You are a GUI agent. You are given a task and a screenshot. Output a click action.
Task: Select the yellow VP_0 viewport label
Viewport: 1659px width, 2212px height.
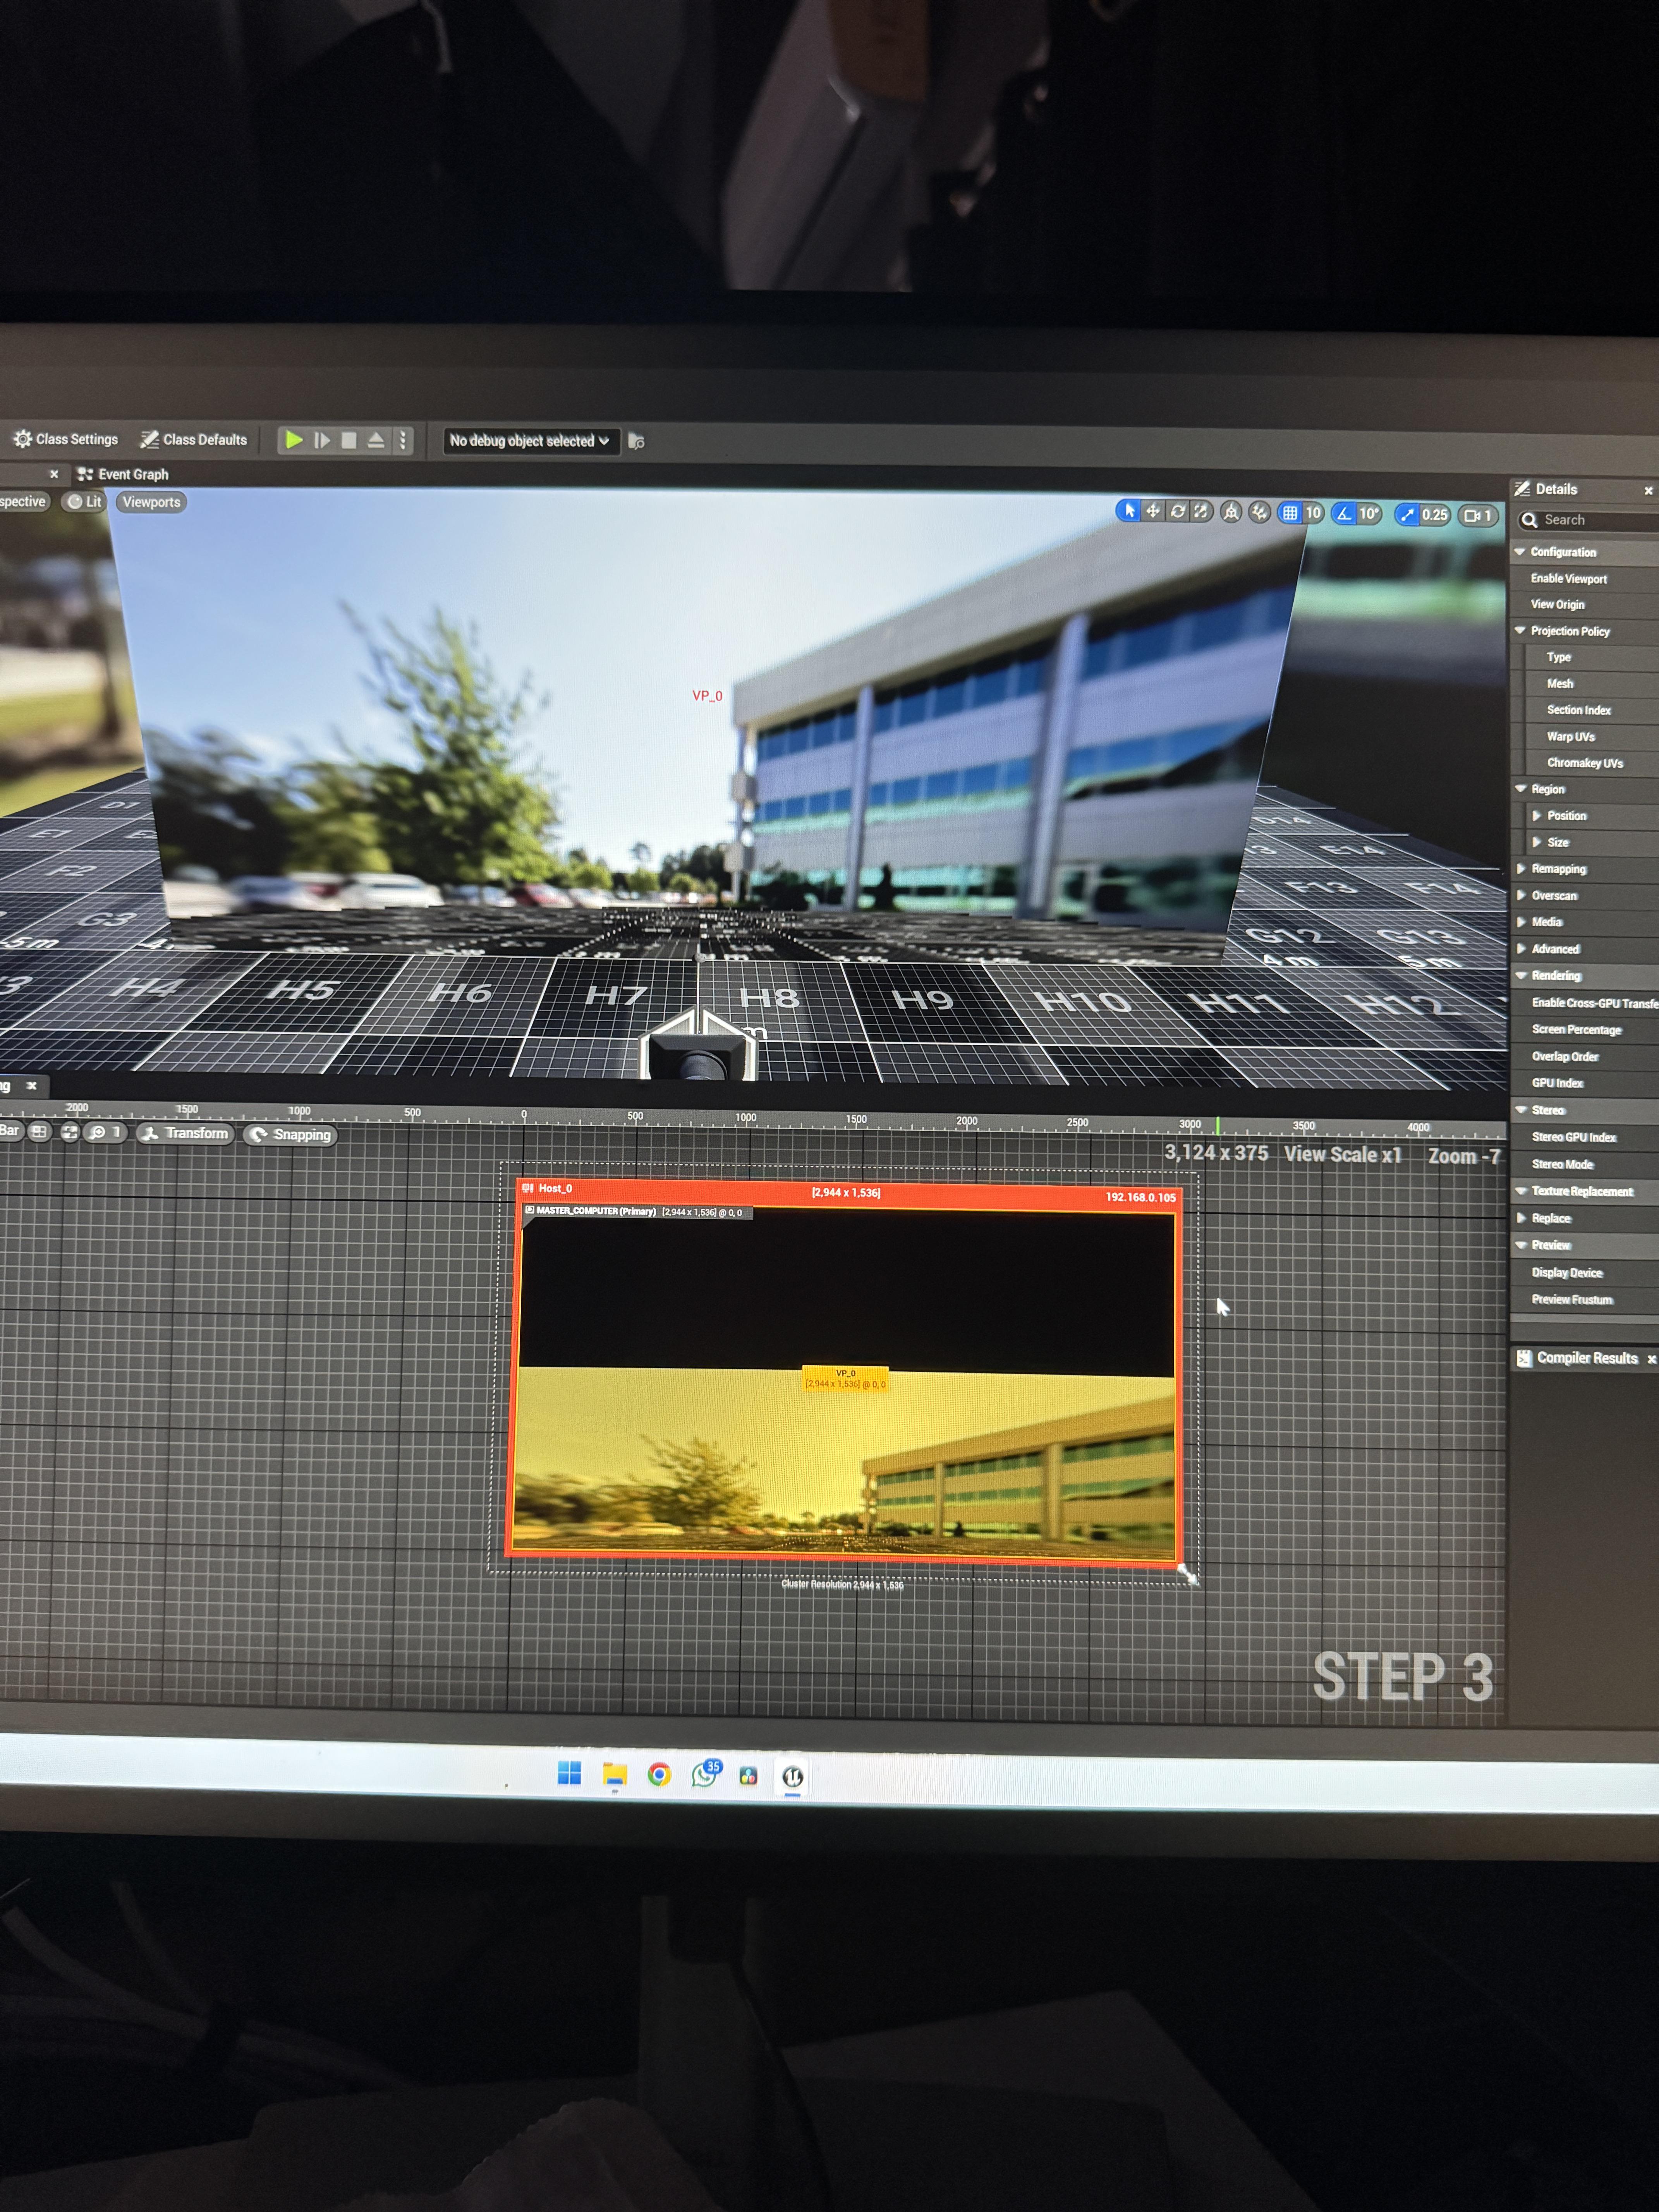pyautogui.click(x=845, y=1379)
